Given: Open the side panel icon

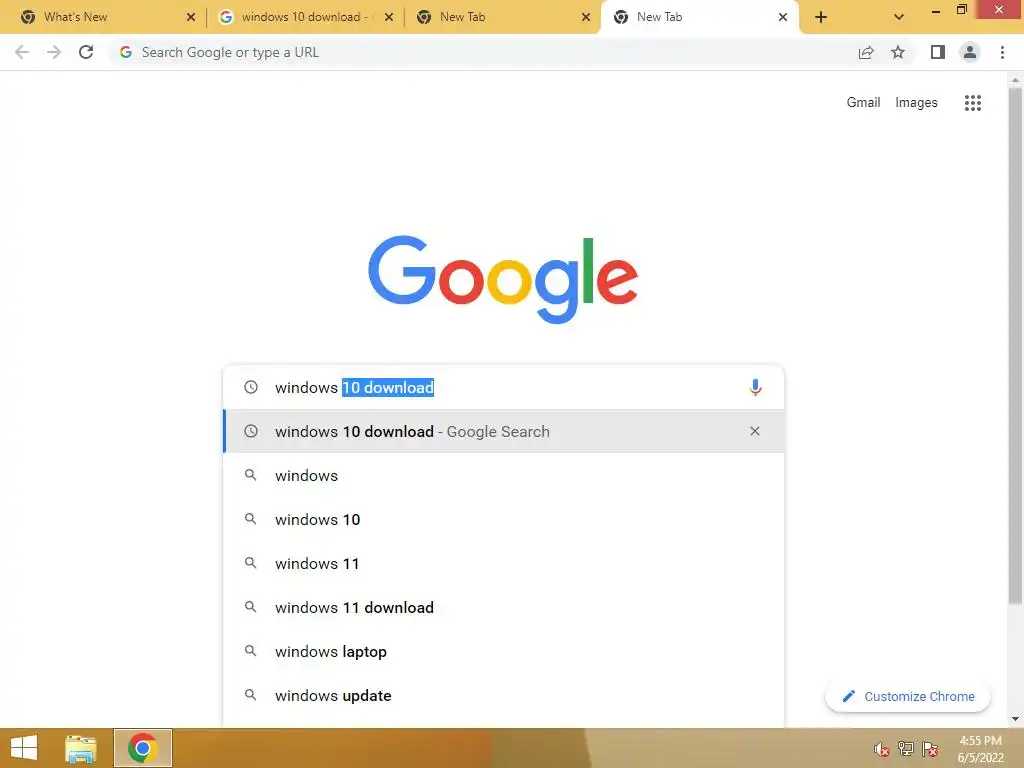Looking at the screenshot, I should [938, 52].
